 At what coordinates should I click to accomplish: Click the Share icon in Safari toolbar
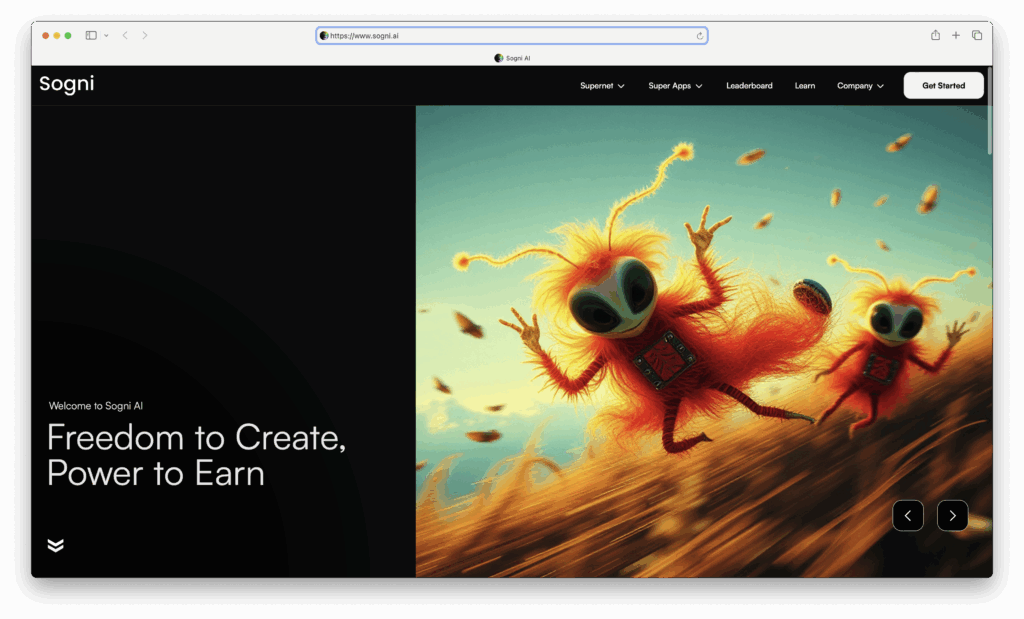[x=935, y=35]
